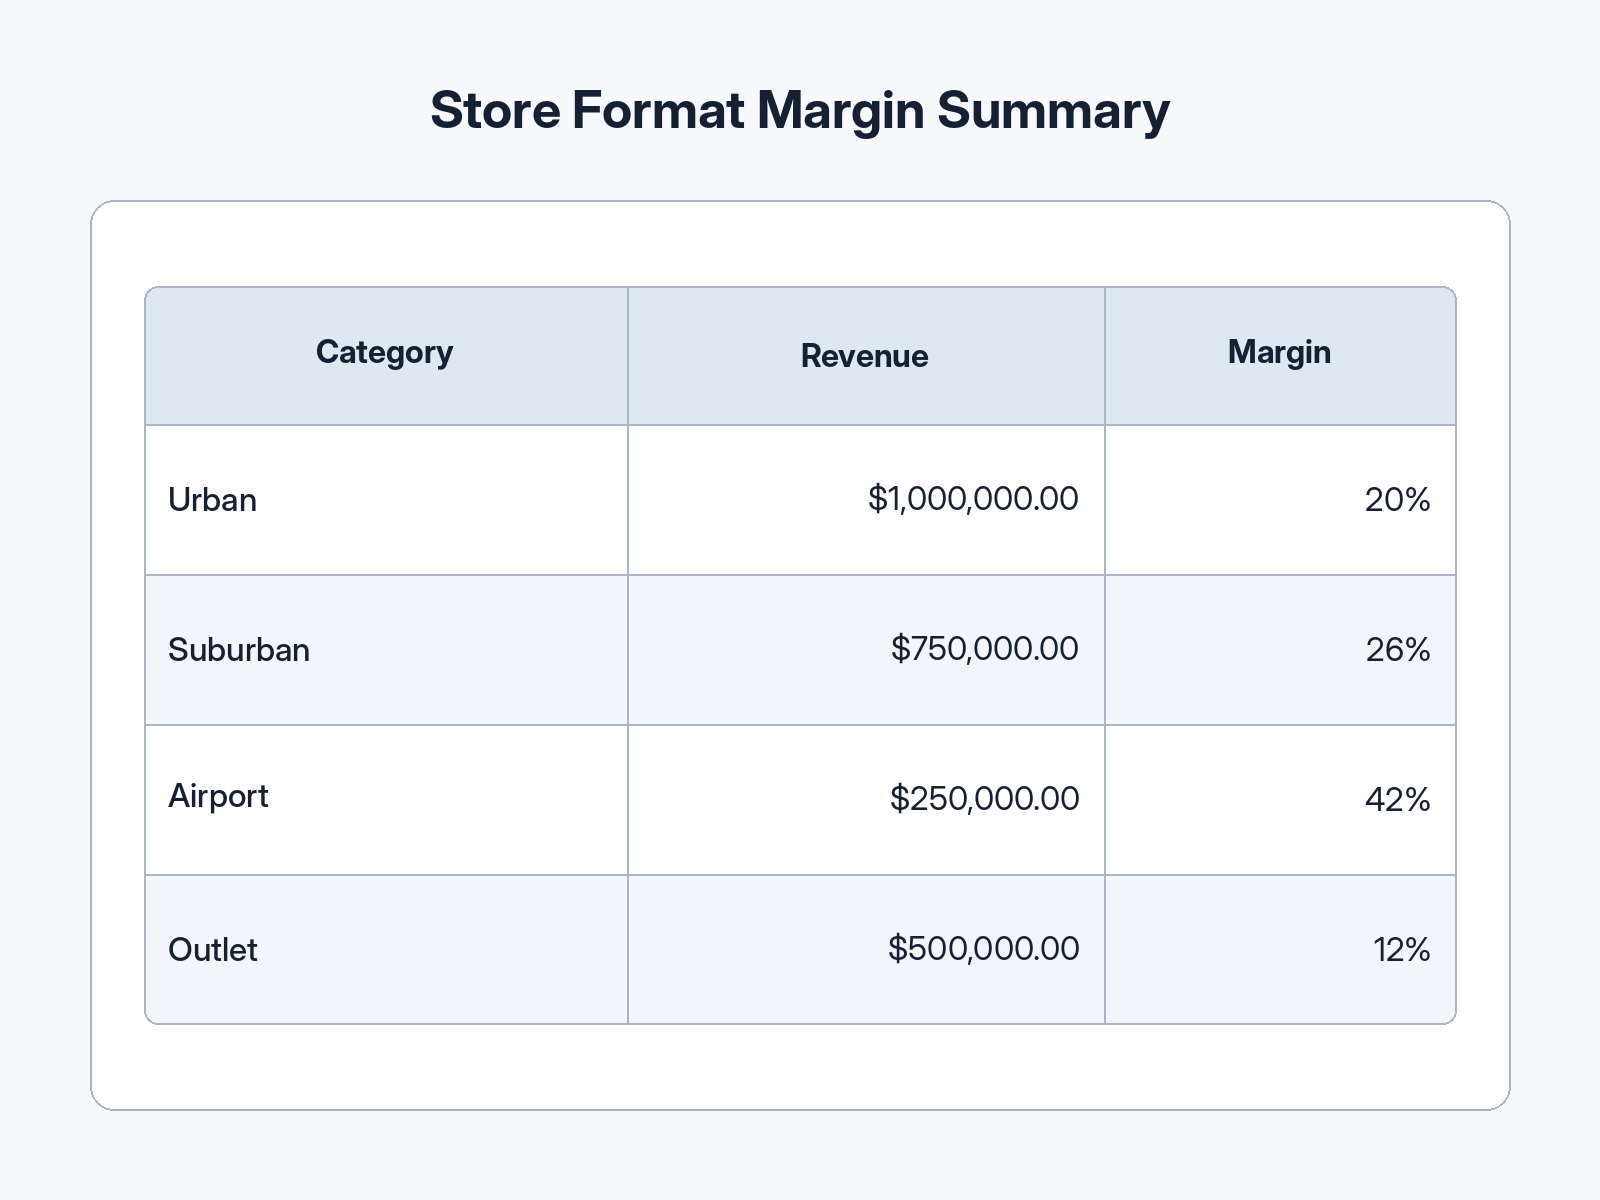Click the $250,000.00 revenue cell

866,800
